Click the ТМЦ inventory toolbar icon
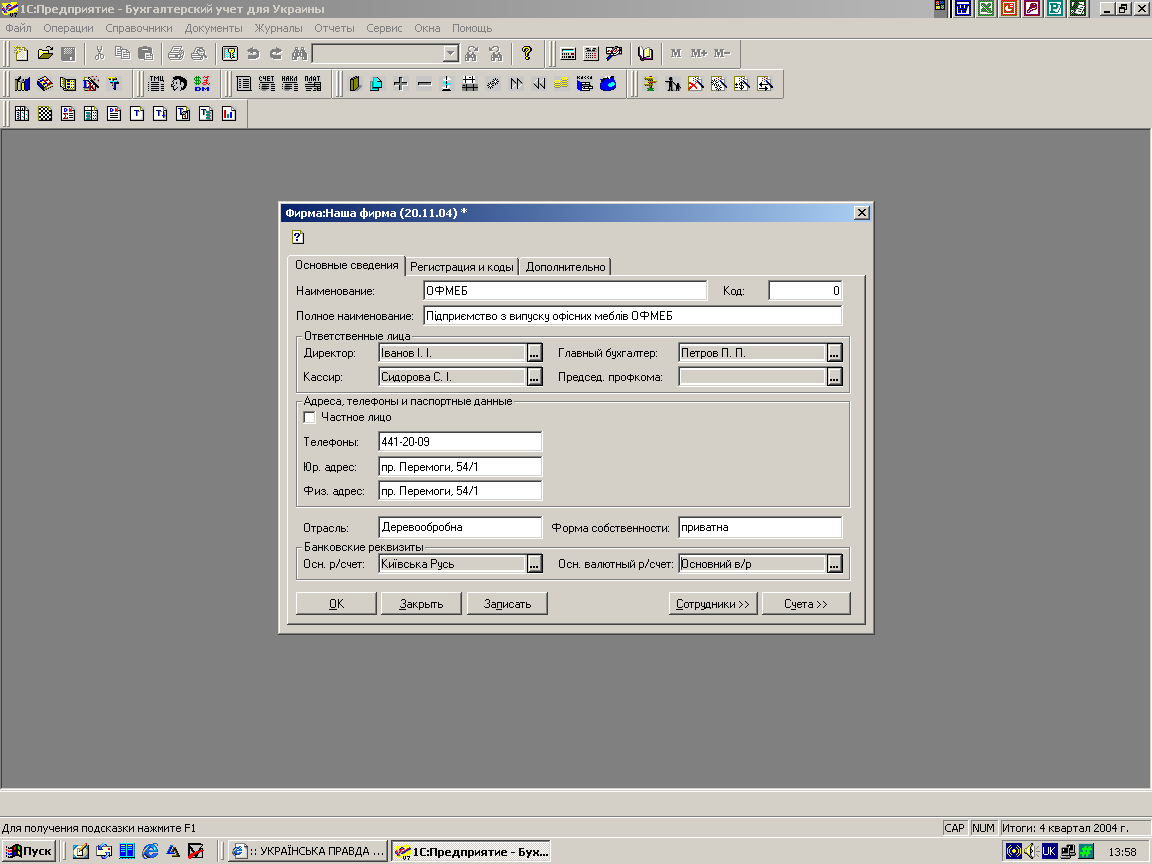Screen dimensions: 1152x864 click(x=156, y=84)
